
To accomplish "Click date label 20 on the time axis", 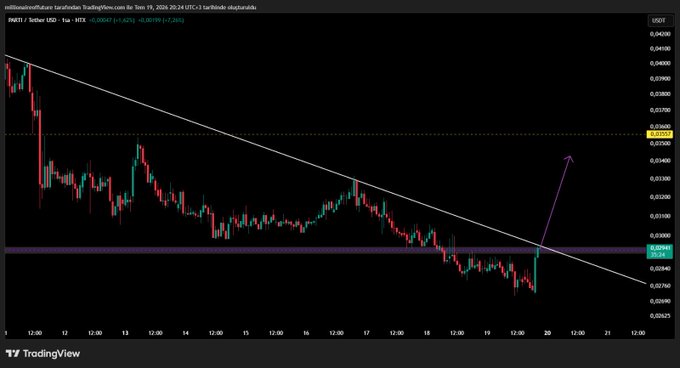I will pyautogui.click(x=547, y=333).
